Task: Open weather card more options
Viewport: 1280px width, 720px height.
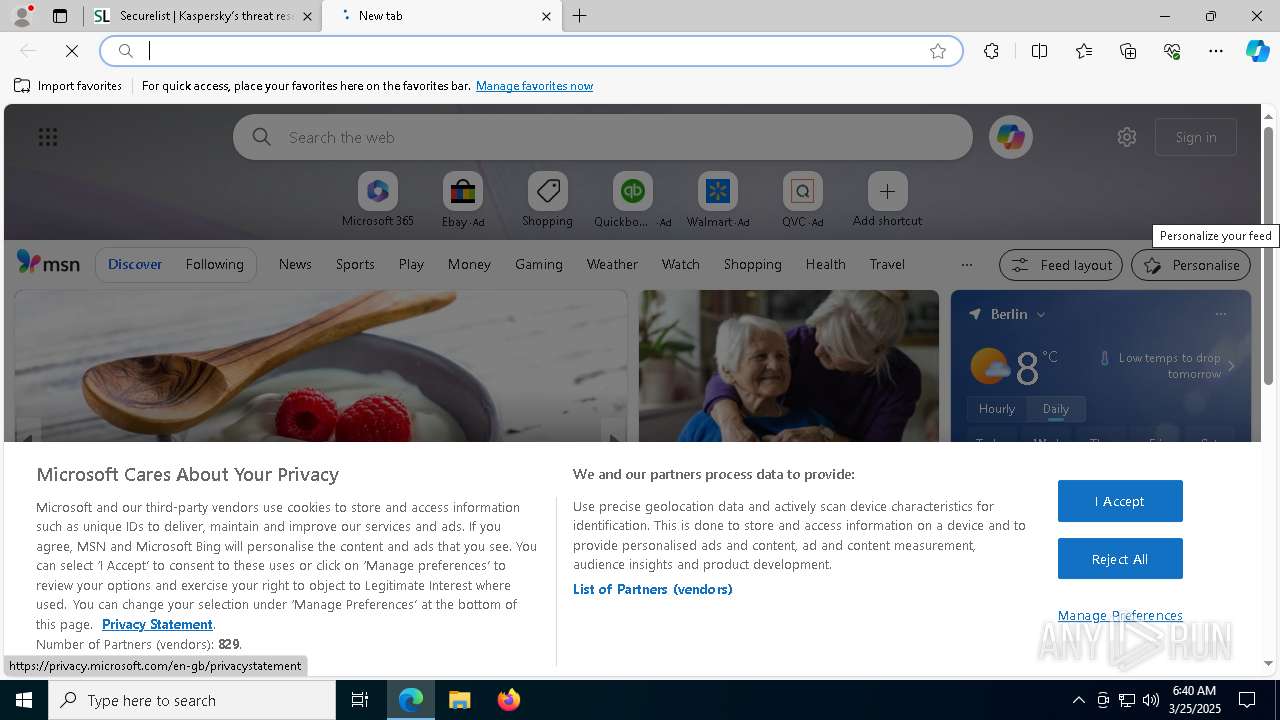Action: [x=1220, y=314]
